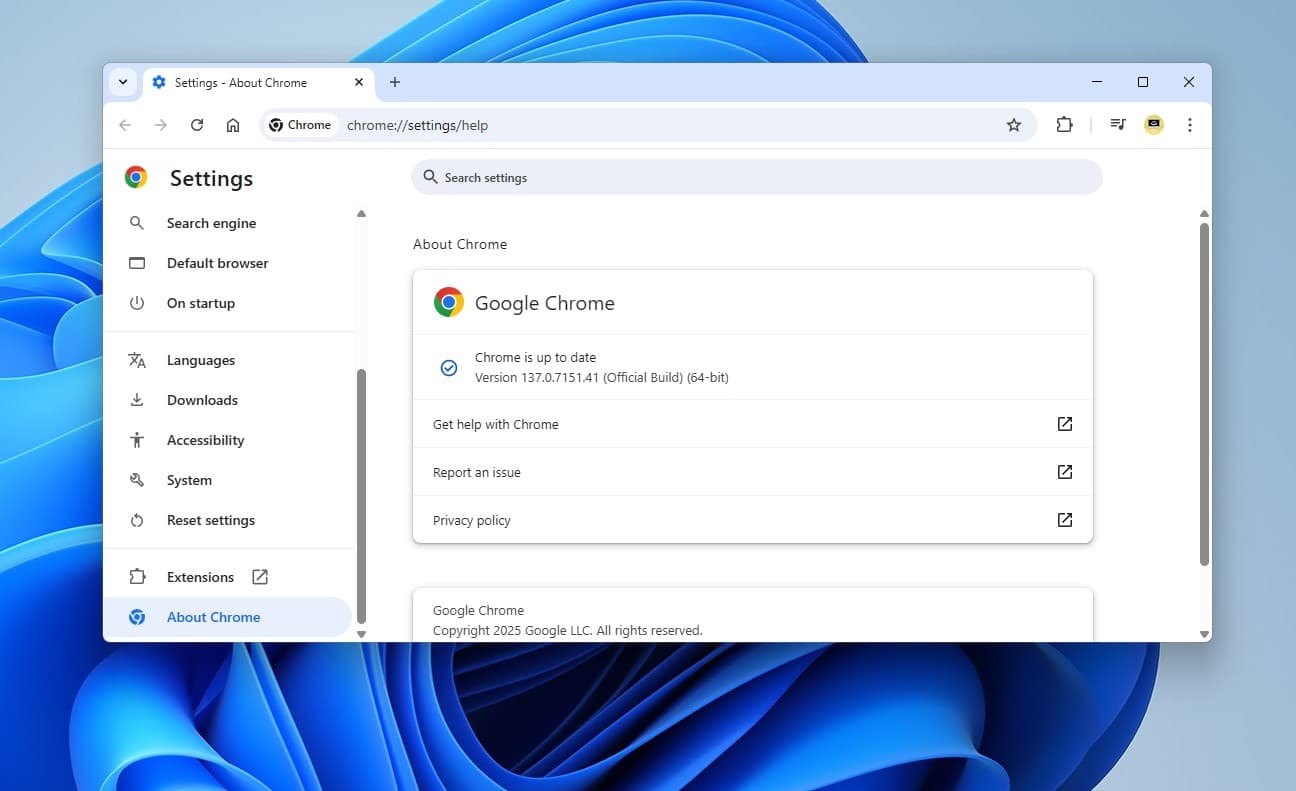Open a new tab with plus button
This screenshot has width=1296, height=791.
(395, 82)
